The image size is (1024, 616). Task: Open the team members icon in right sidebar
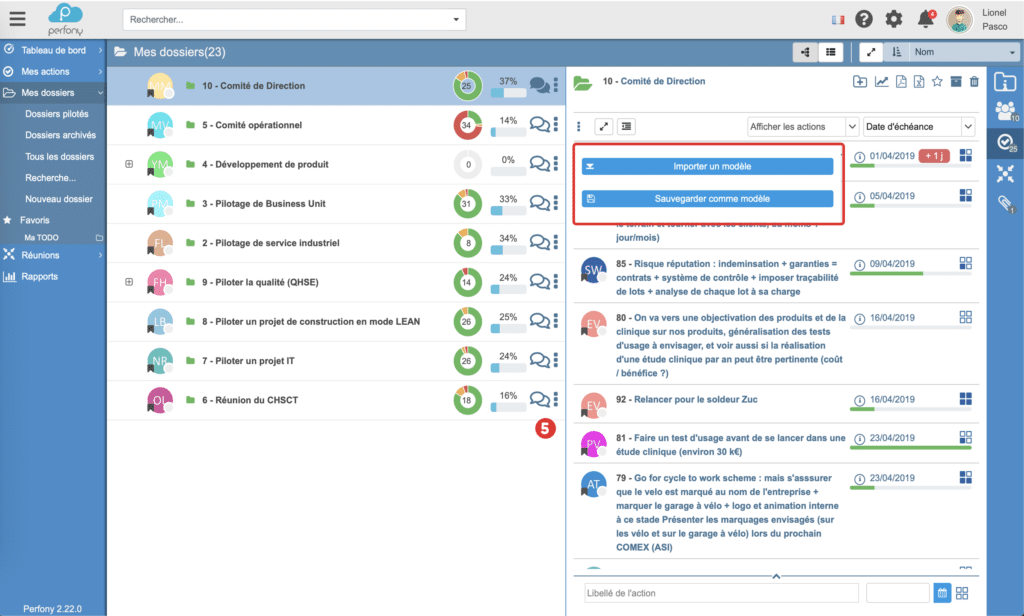point(1005,112)
